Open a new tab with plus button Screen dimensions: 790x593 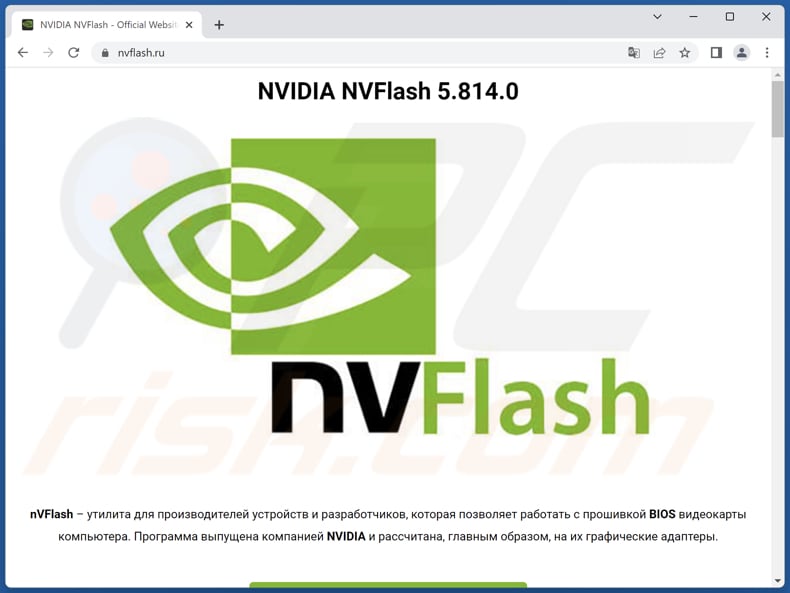(219, 25)
